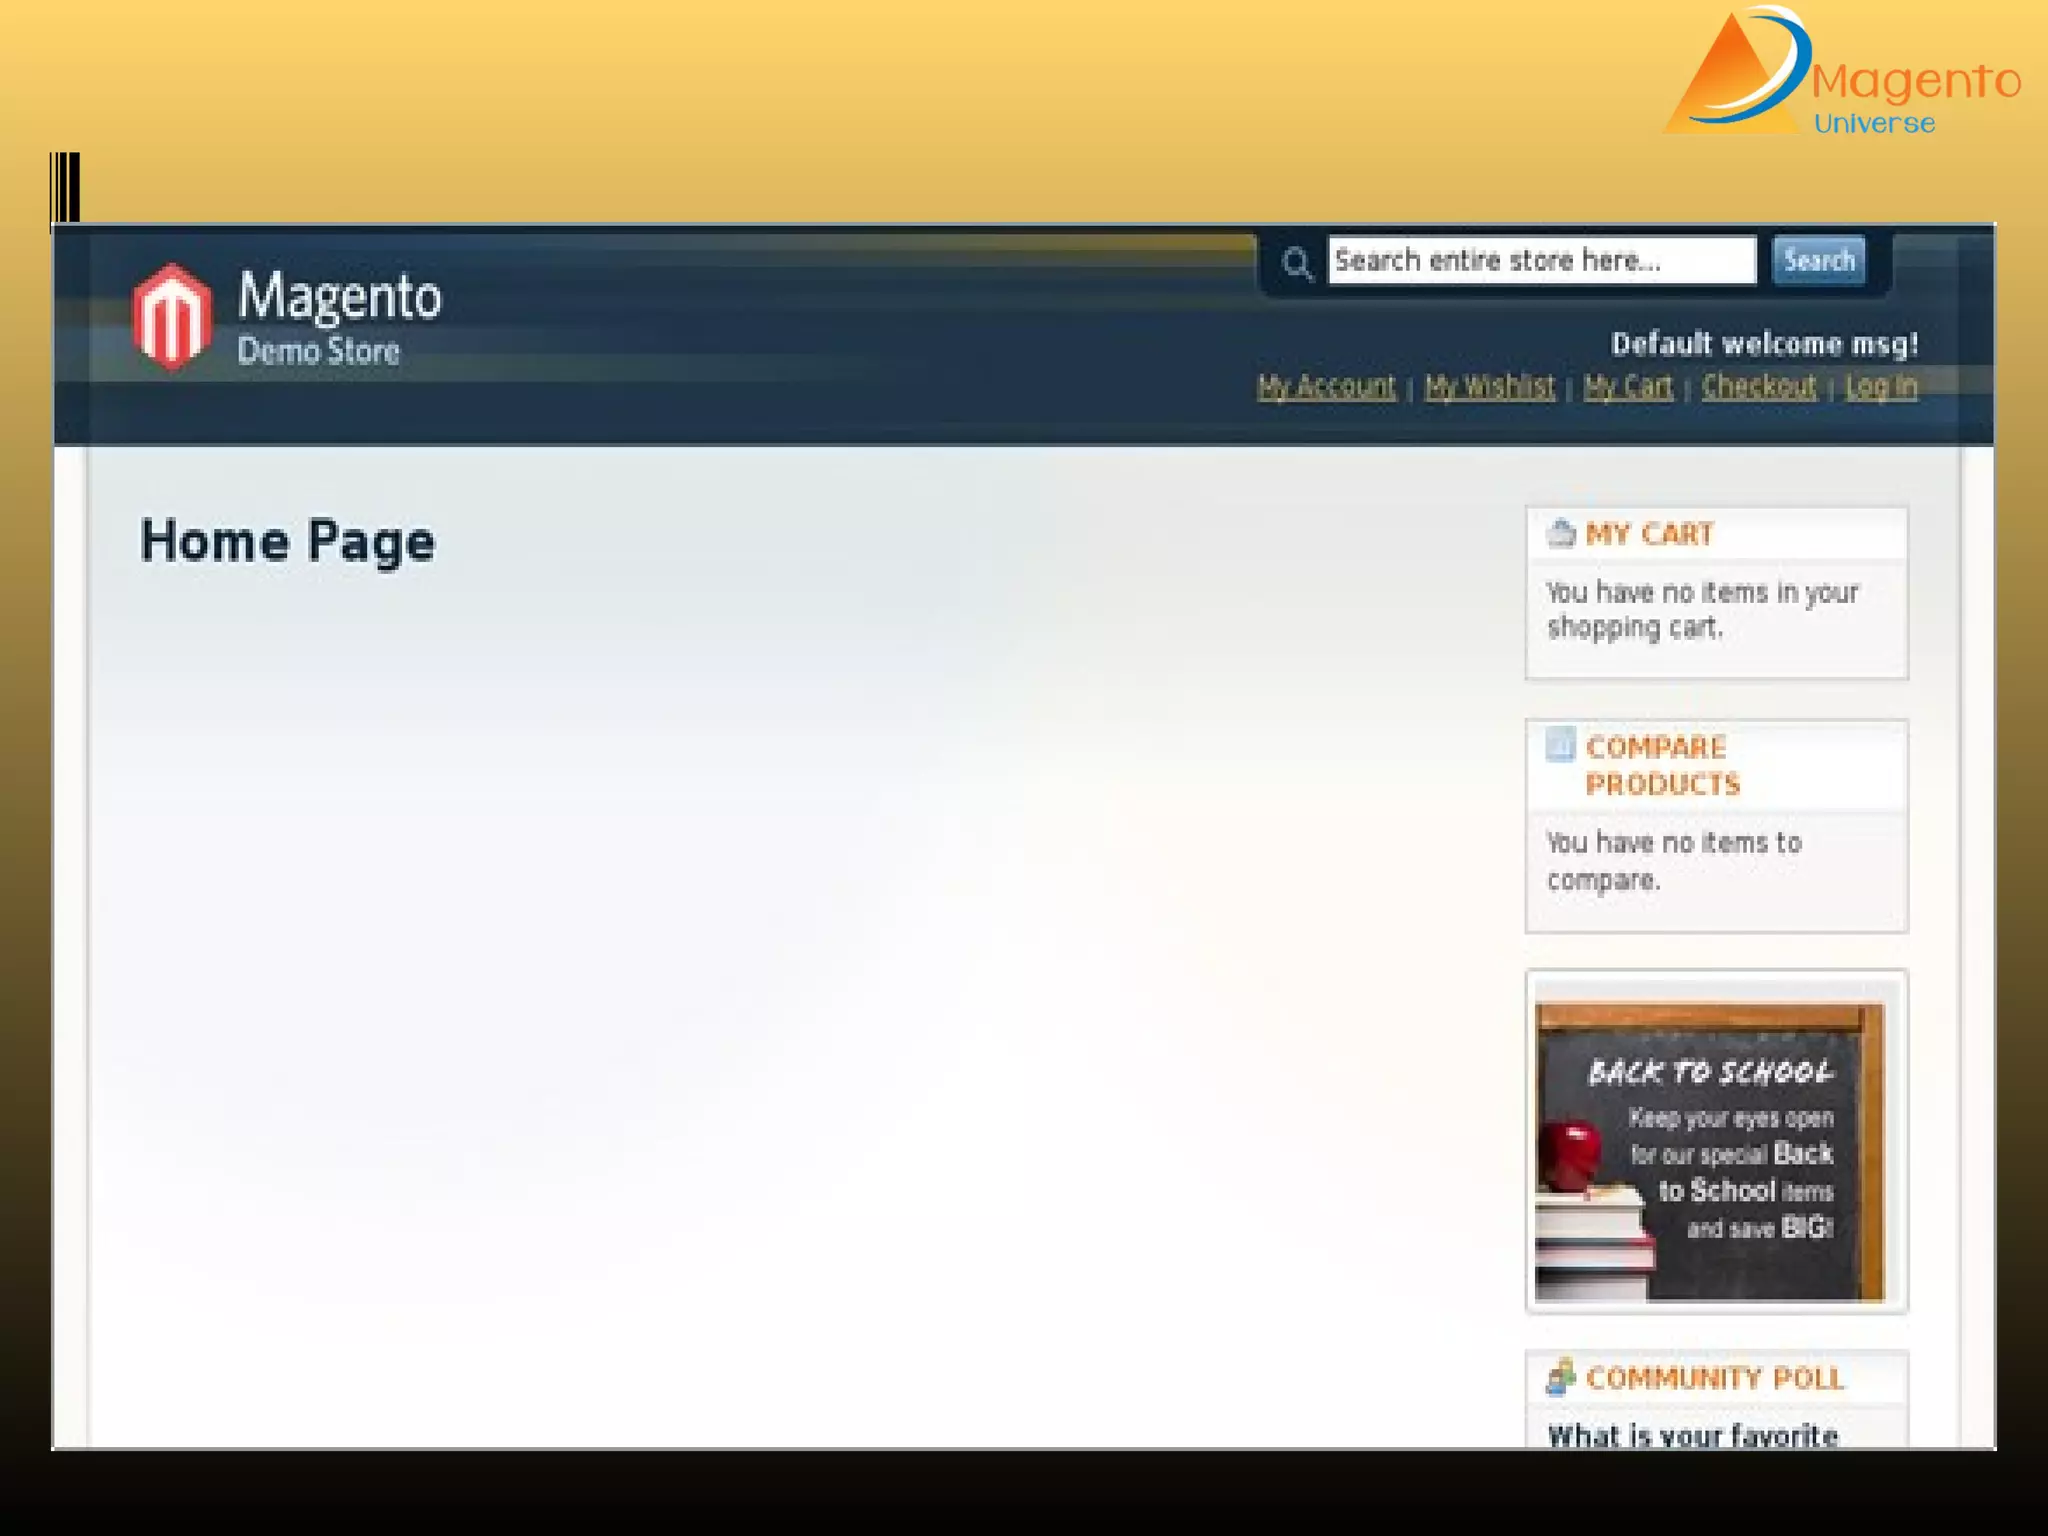2048x1536 pixels.
Task: Click the MY CART block title
Action: pos(1649,534)
